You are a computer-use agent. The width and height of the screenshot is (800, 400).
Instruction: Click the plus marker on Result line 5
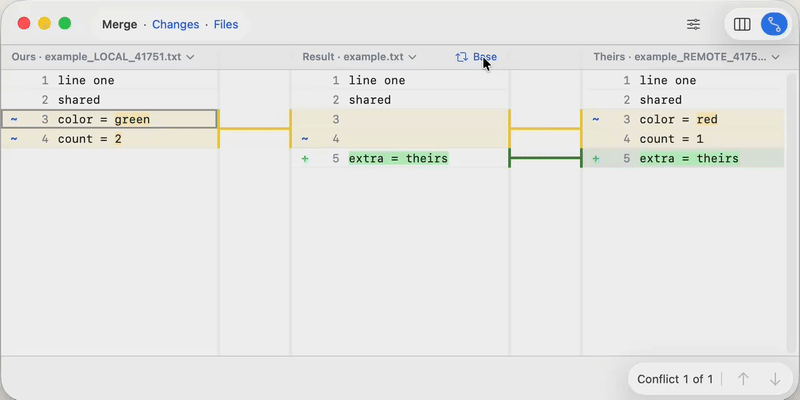tap(305, 159)
